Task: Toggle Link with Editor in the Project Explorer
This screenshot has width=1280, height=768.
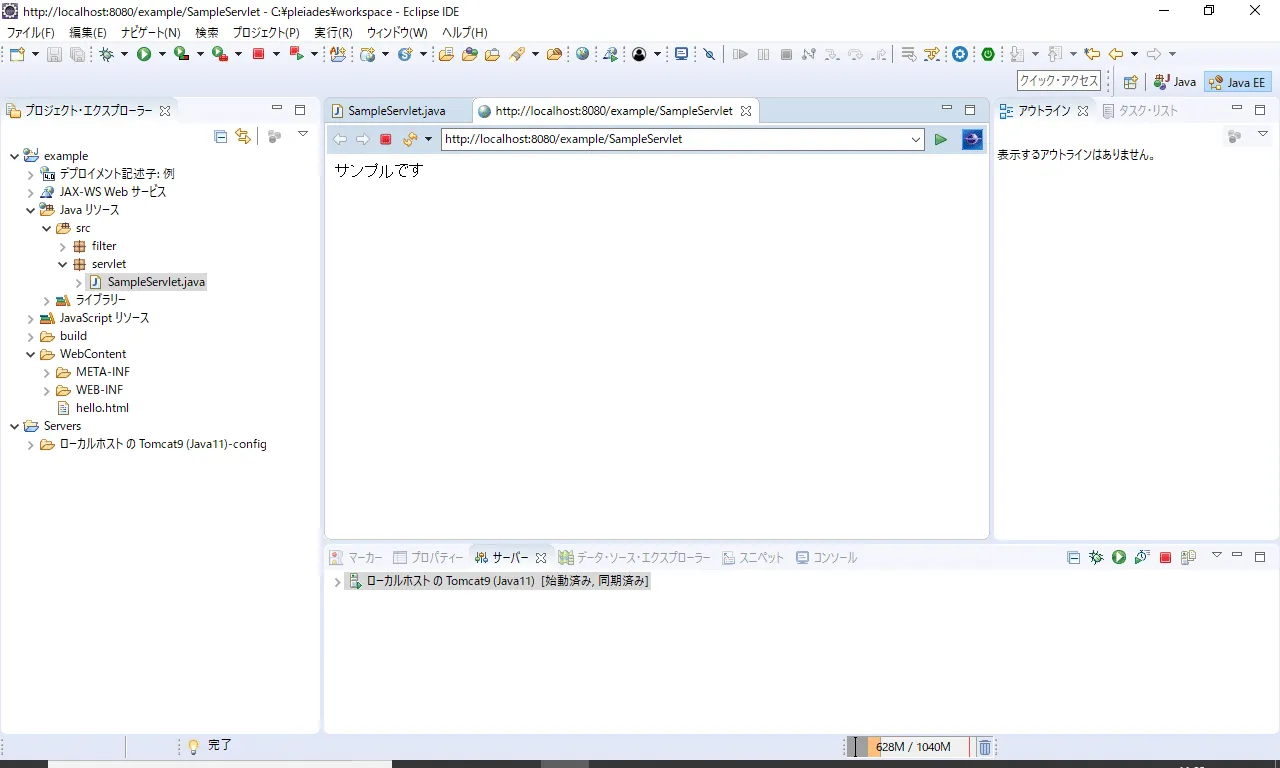Action: coord(243,136)
